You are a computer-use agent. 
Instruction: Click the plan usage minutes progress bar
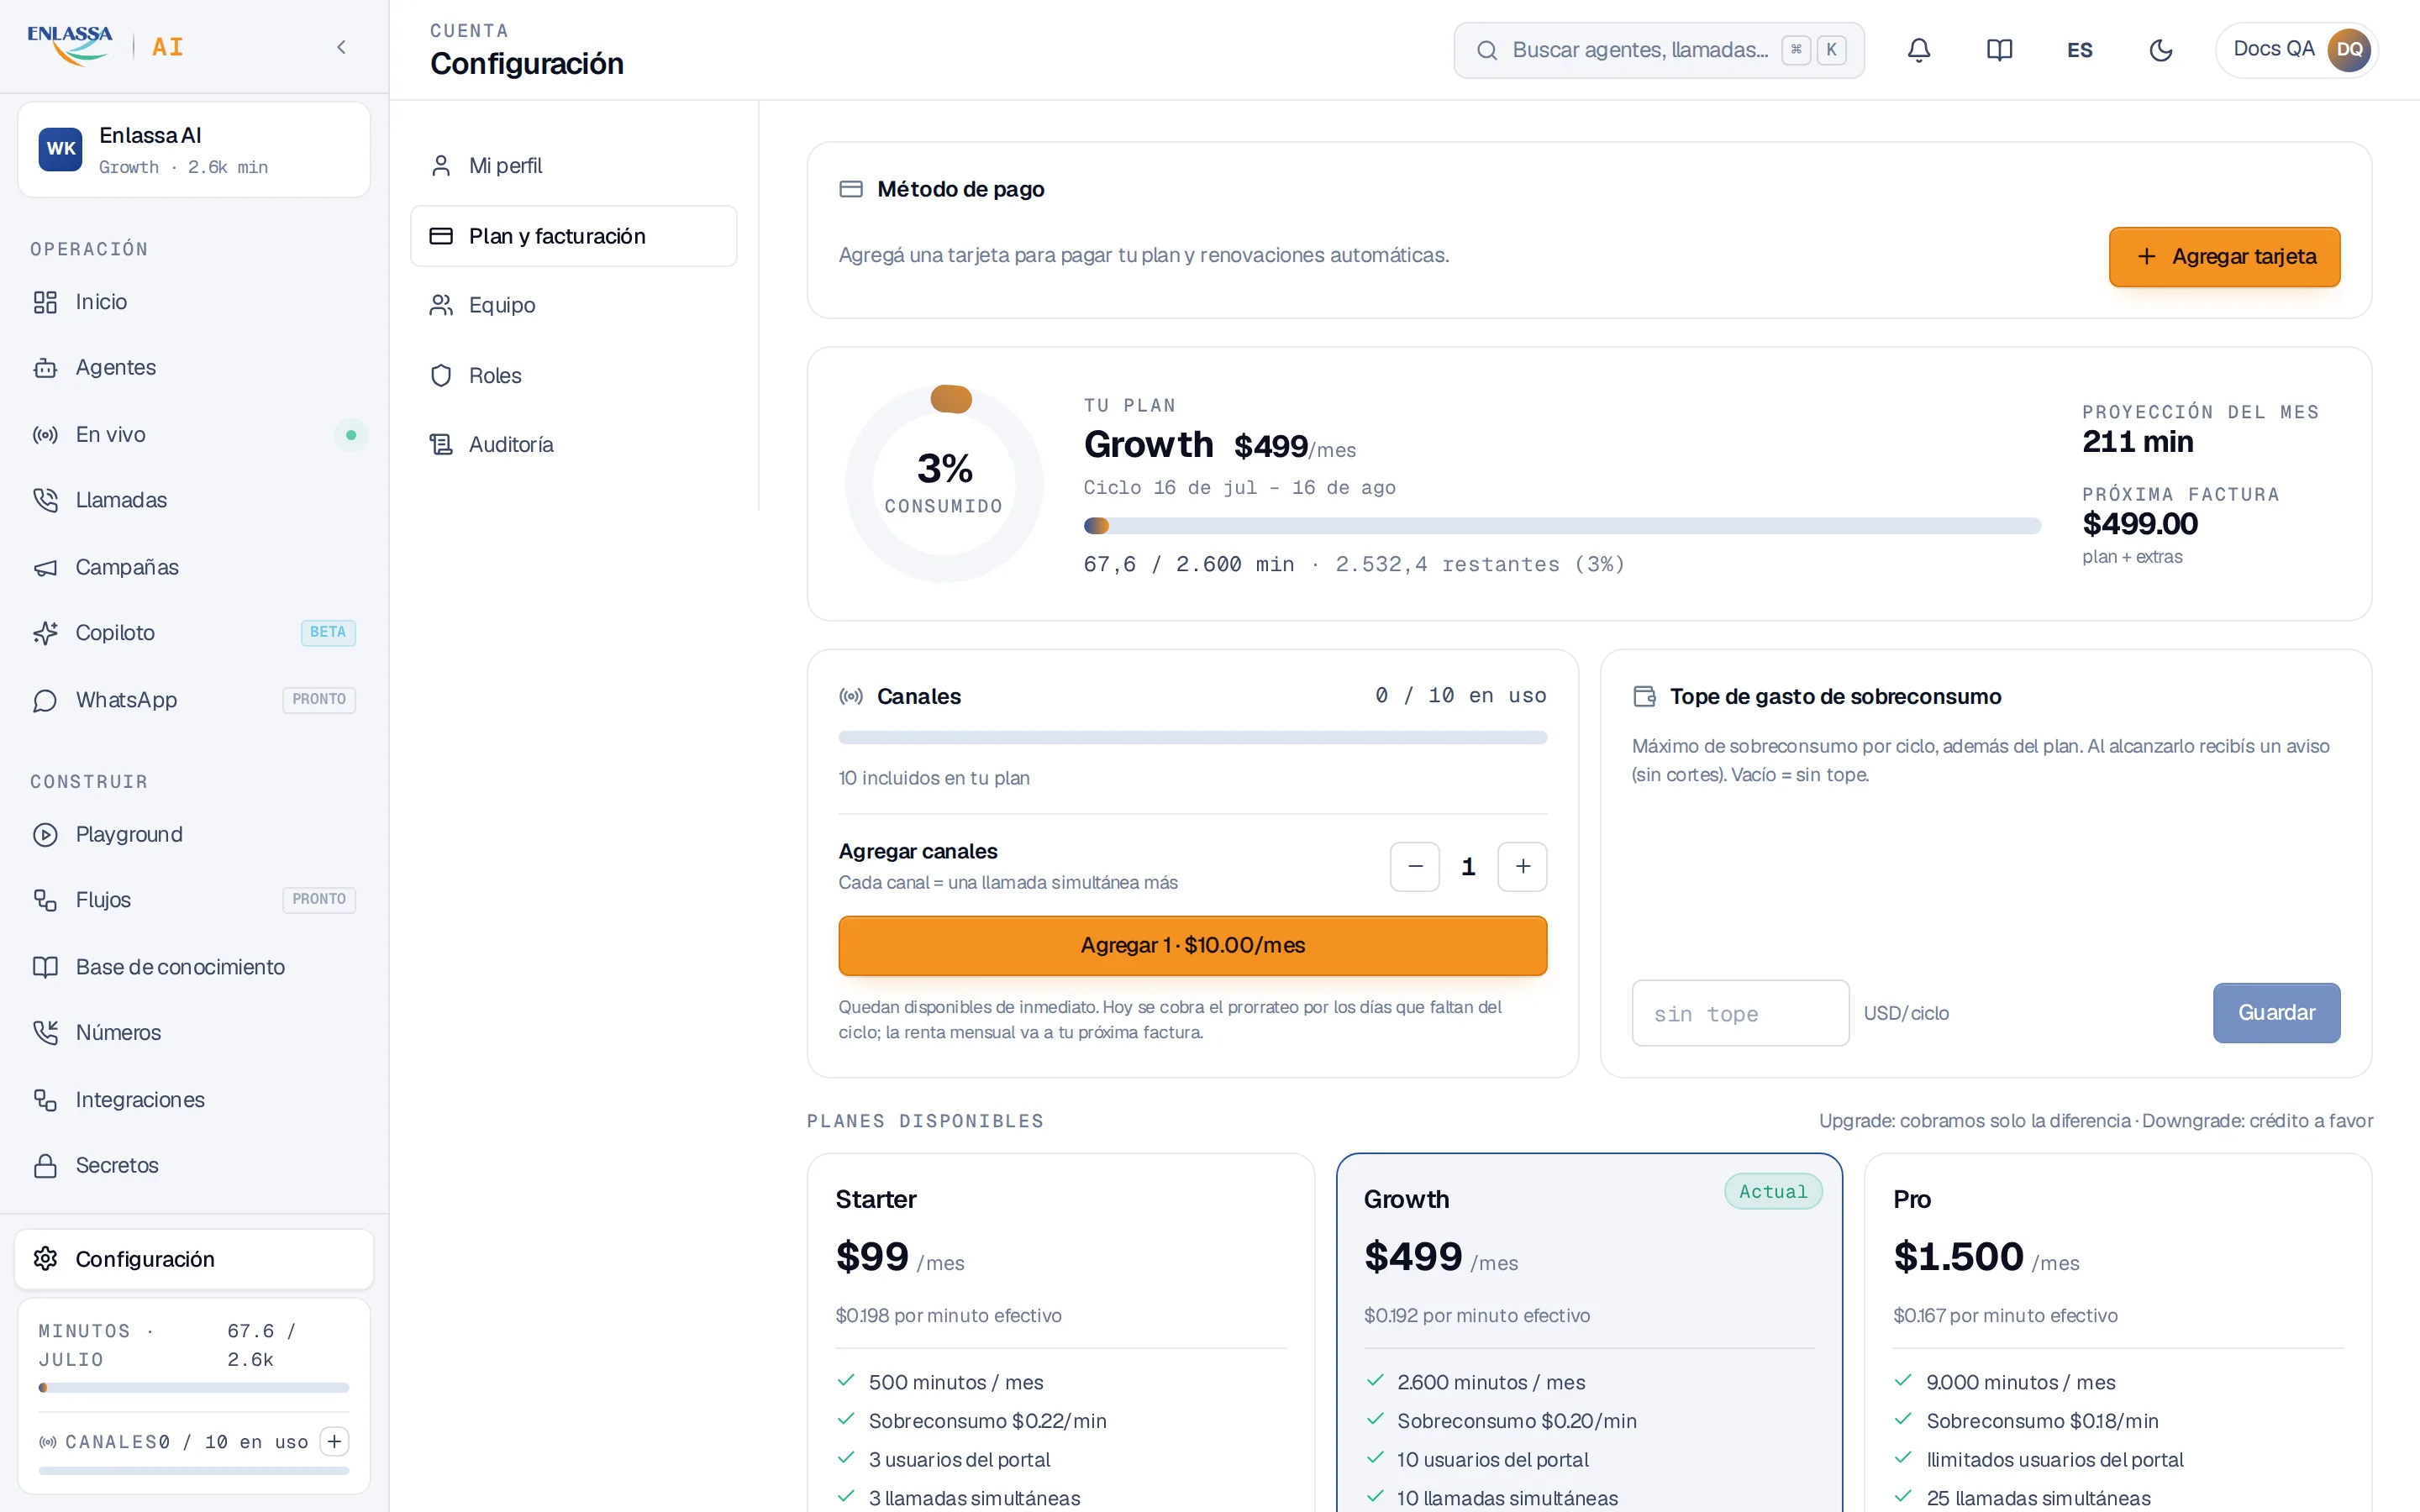pyautogui.click(x=1562, y=526)
